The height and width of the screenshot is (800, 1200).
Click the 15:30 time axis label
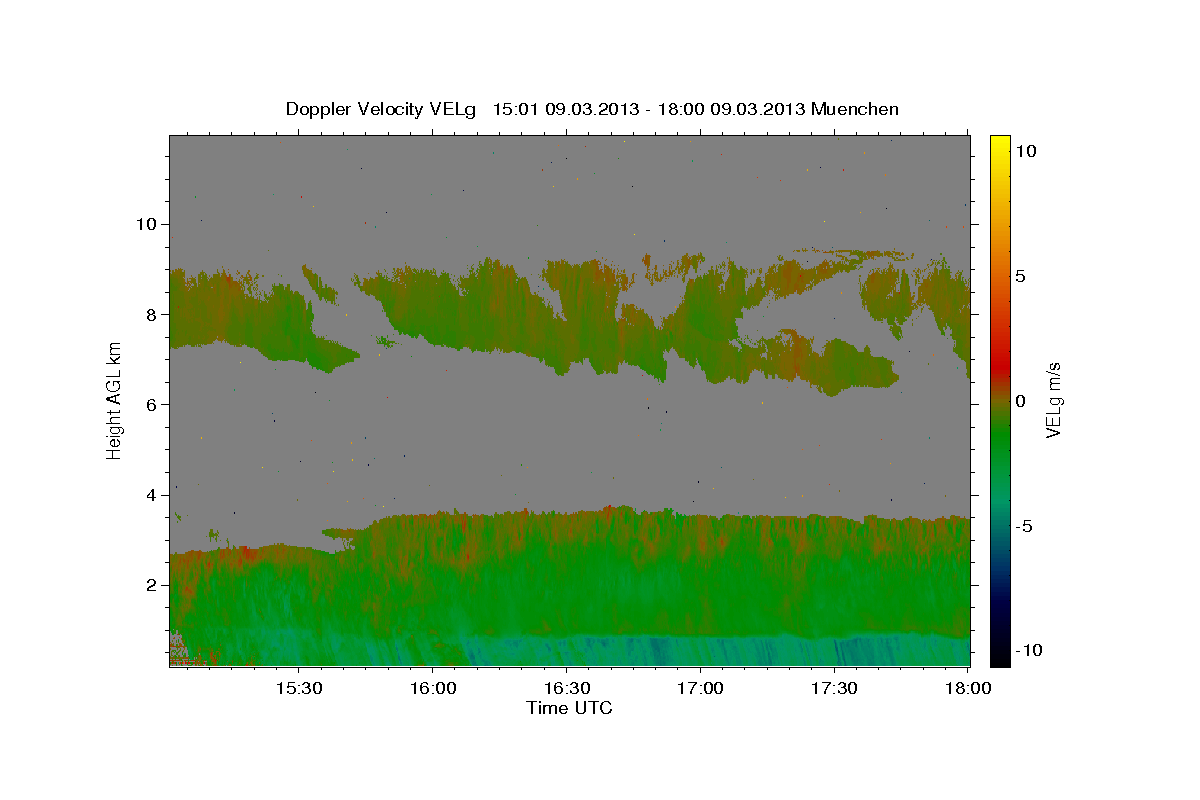coord(299,689)
